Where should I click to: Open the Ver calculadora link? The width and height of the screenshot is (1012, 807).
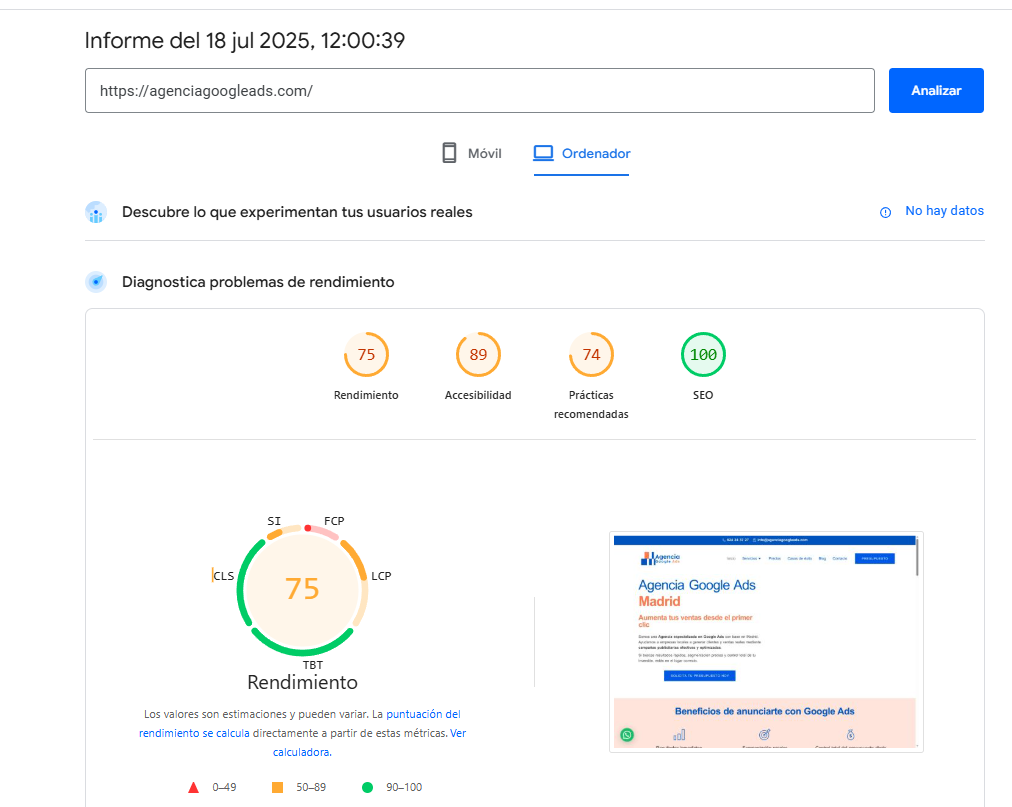(301, 751)
